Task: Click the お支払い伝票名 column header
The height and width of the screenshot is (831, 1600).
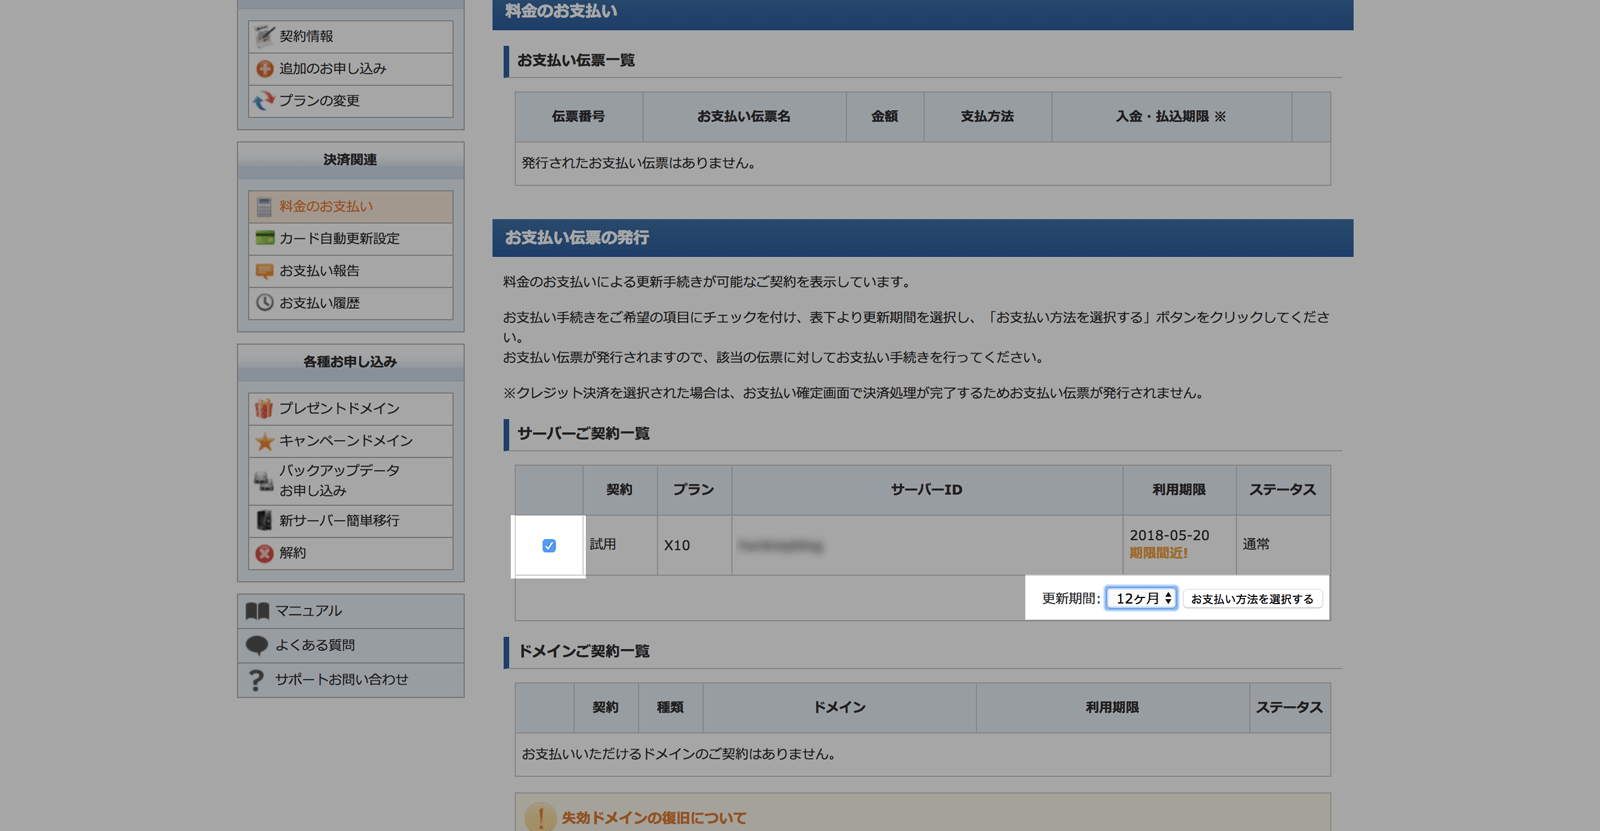Action: click(744, 117)
